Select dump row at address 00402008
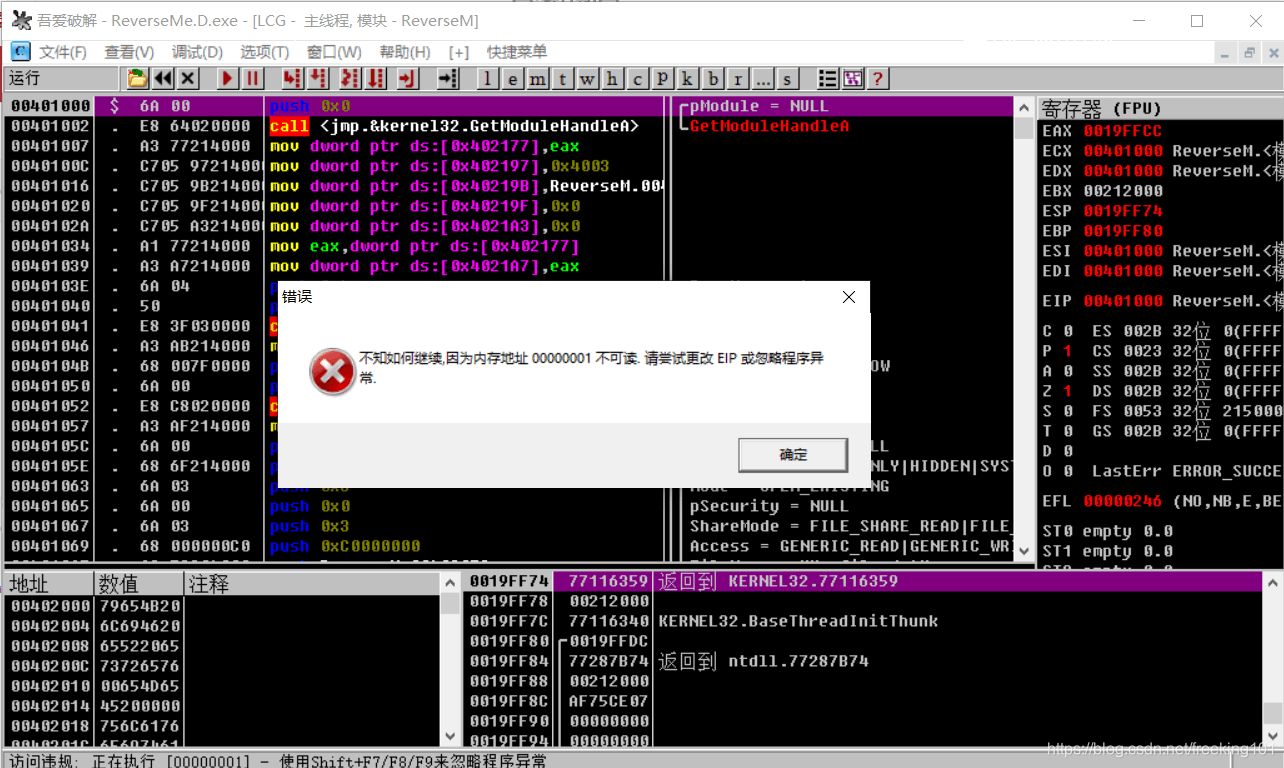The height and width of the screenshot is (768, 1284). click(x=221, y=646)
